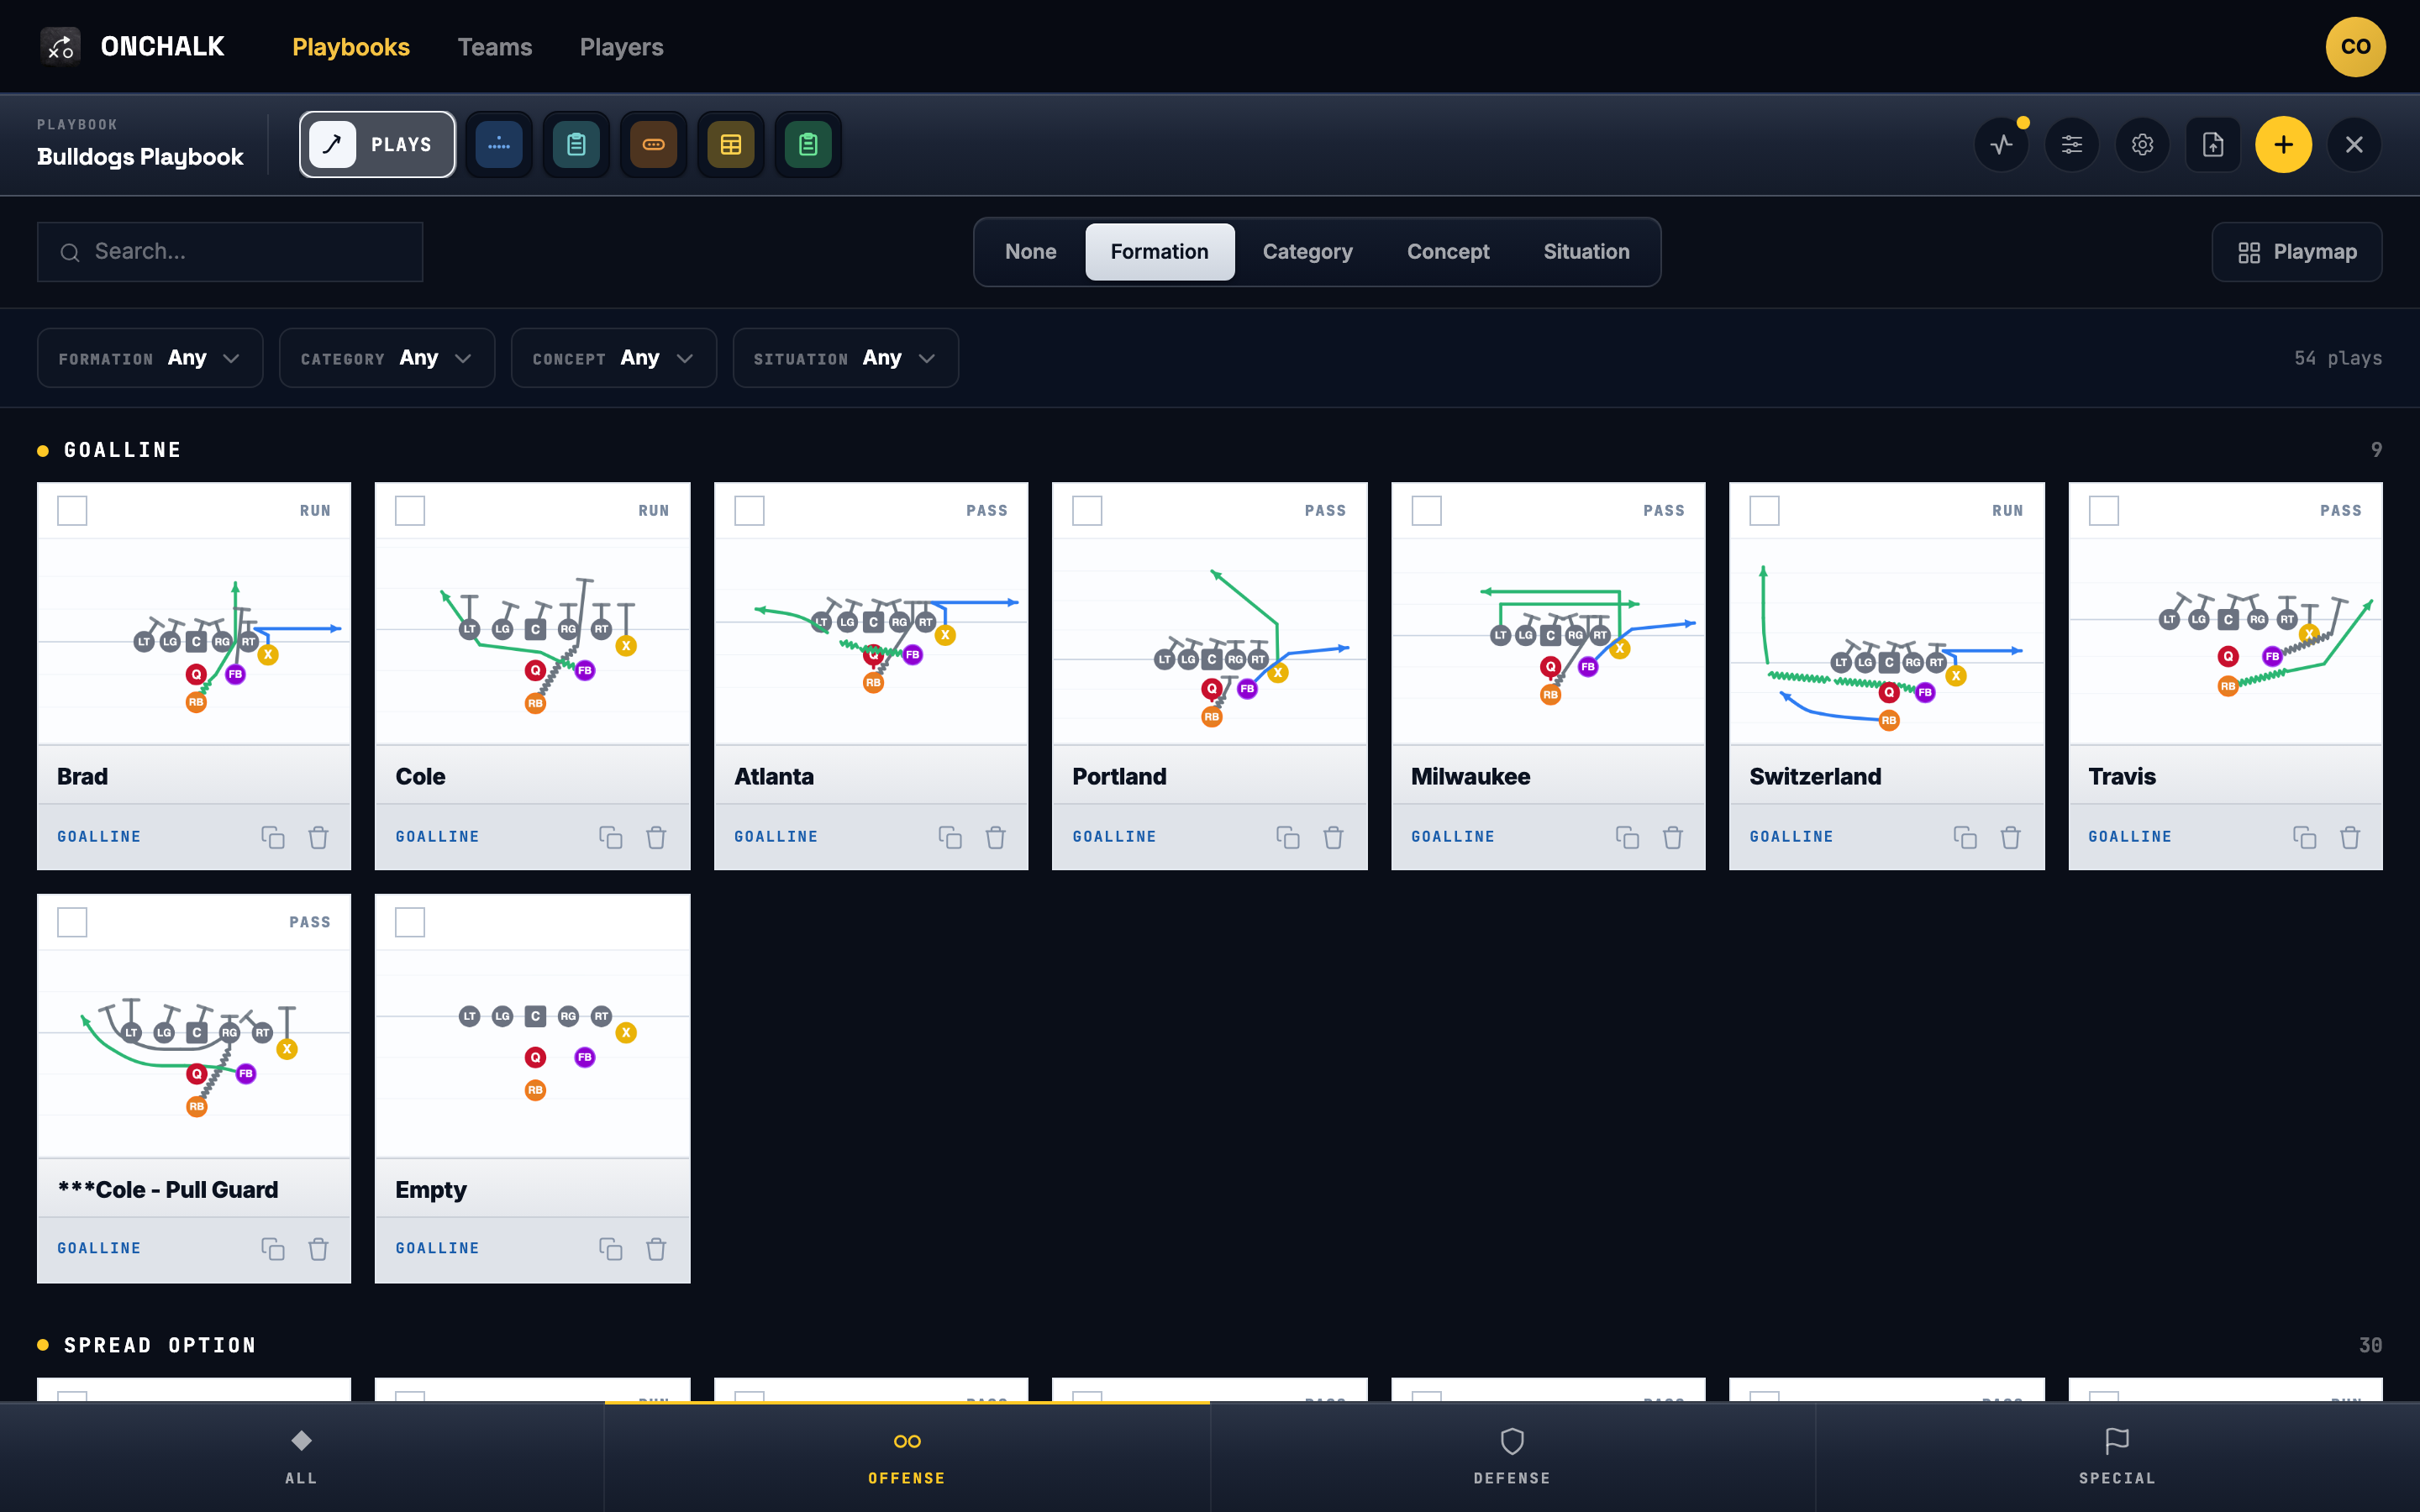Expand the Formation filter dropdown
2420x1512 pixels.
(150, 358)
